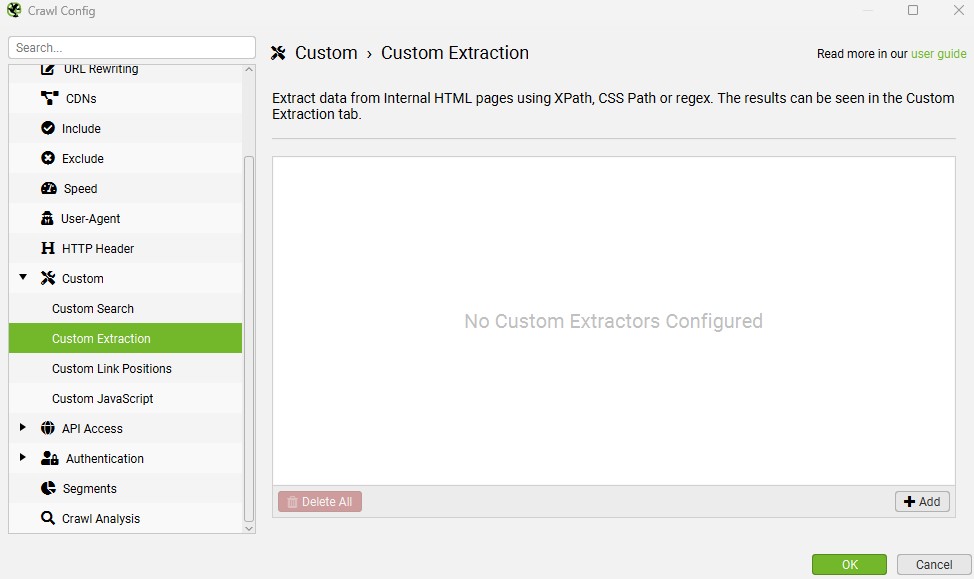
Task: Add a new custom extractor
Action: coord(922,502)
